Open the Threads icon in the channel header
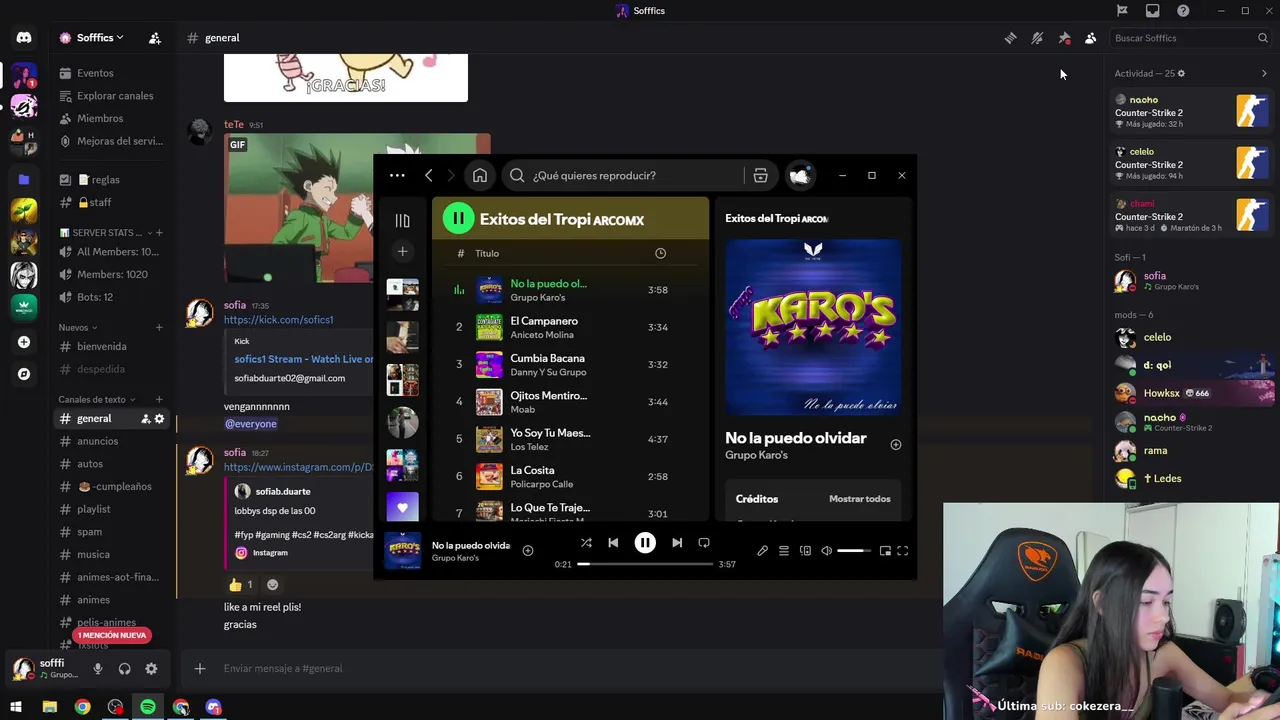Image resolution: width=1280 pixels, height=720 pixels. (1011, 38)
